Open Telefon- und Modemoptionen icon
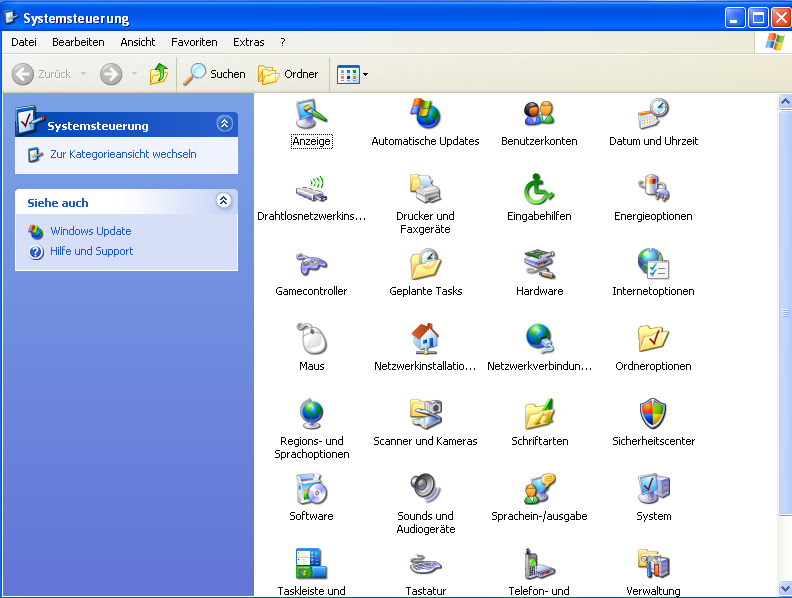Screen dimensions: 792x598 click(539, 564)
